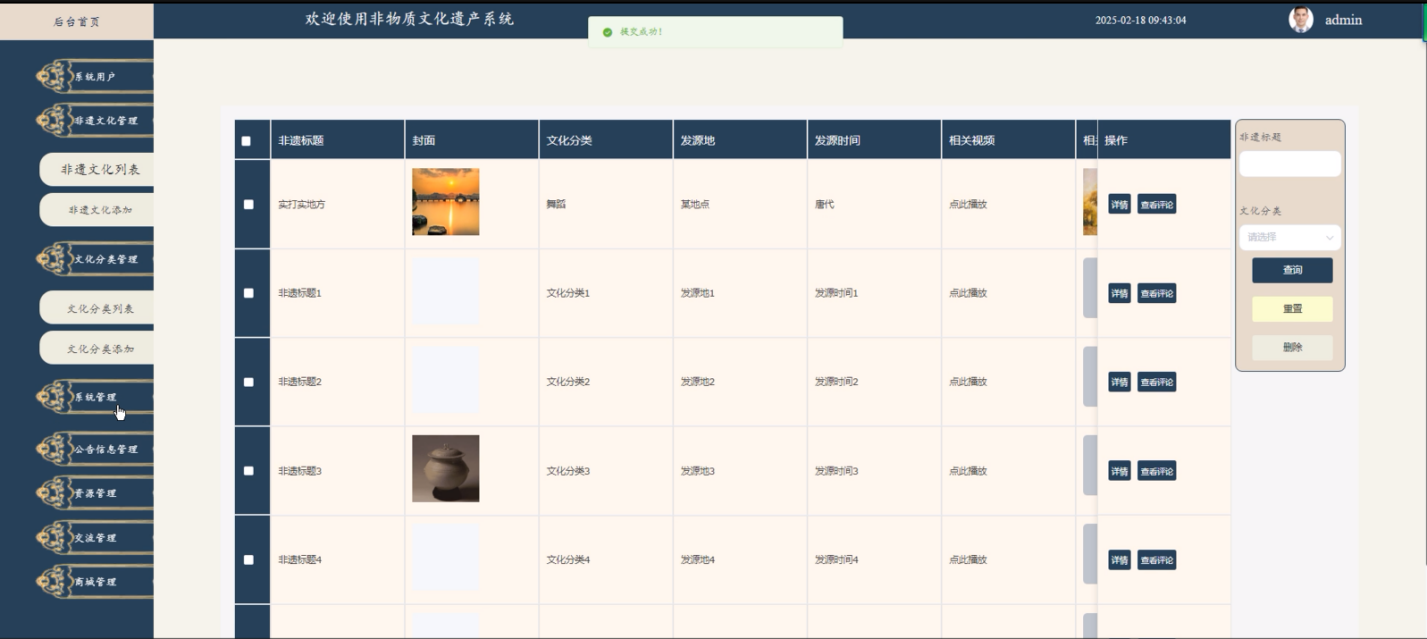Expand the 系统用户 sidebar menu
The height and width of the screenshot is (639, 1427).
pyautogui.click(x=94, y=76)
